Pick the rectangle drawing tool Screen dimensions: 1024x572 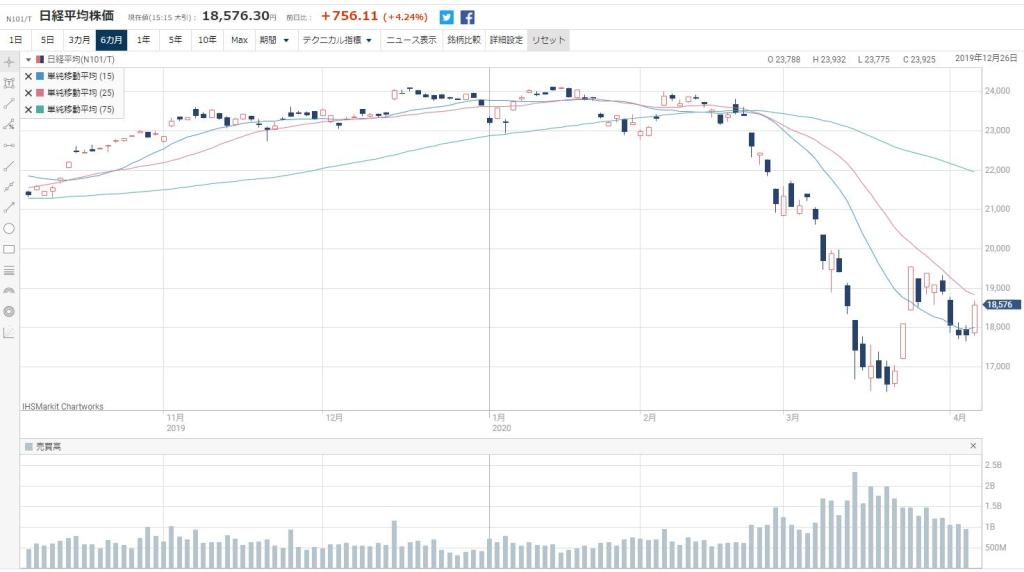tap(9, 249)
